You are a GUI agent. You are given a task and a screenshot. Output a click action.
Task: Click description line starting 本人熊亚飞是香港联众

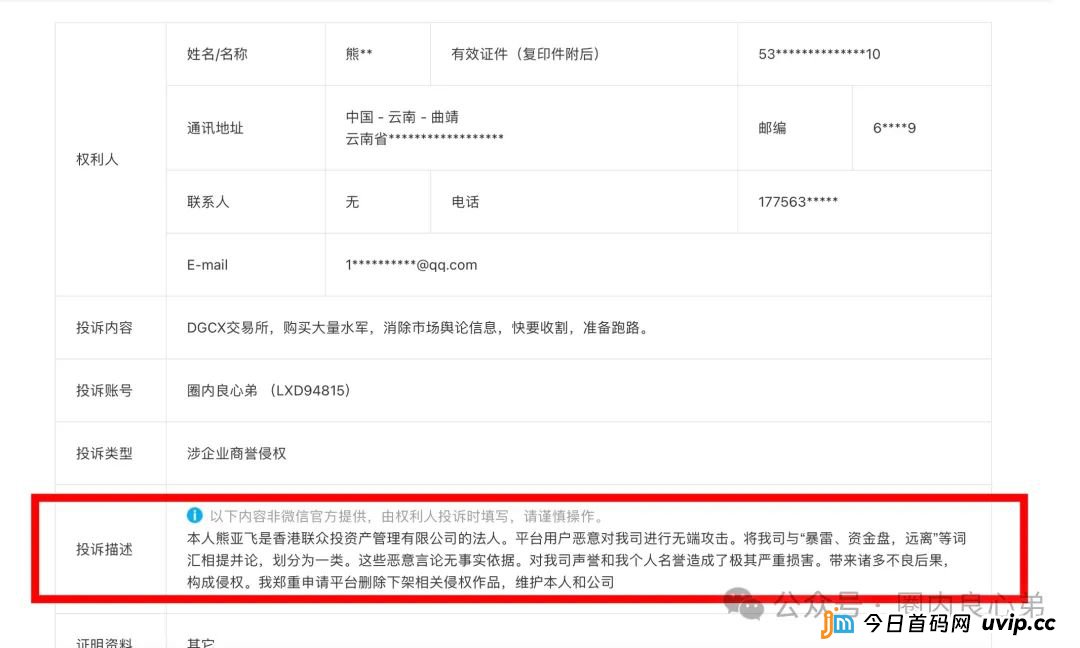pyautogui.click(x=577, y=538)
